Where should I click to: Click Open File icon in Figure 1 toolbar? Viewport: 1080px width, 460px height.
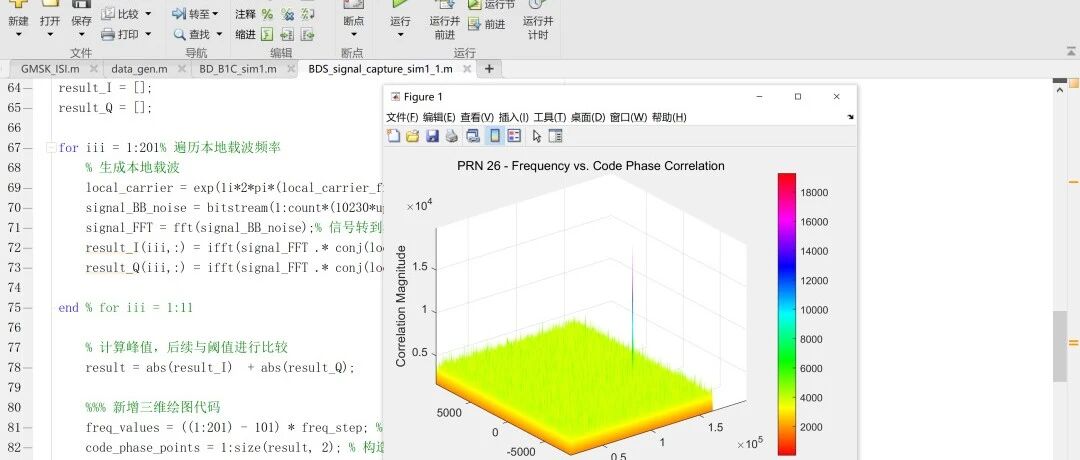pyautogui.click(x=413, y=136)
